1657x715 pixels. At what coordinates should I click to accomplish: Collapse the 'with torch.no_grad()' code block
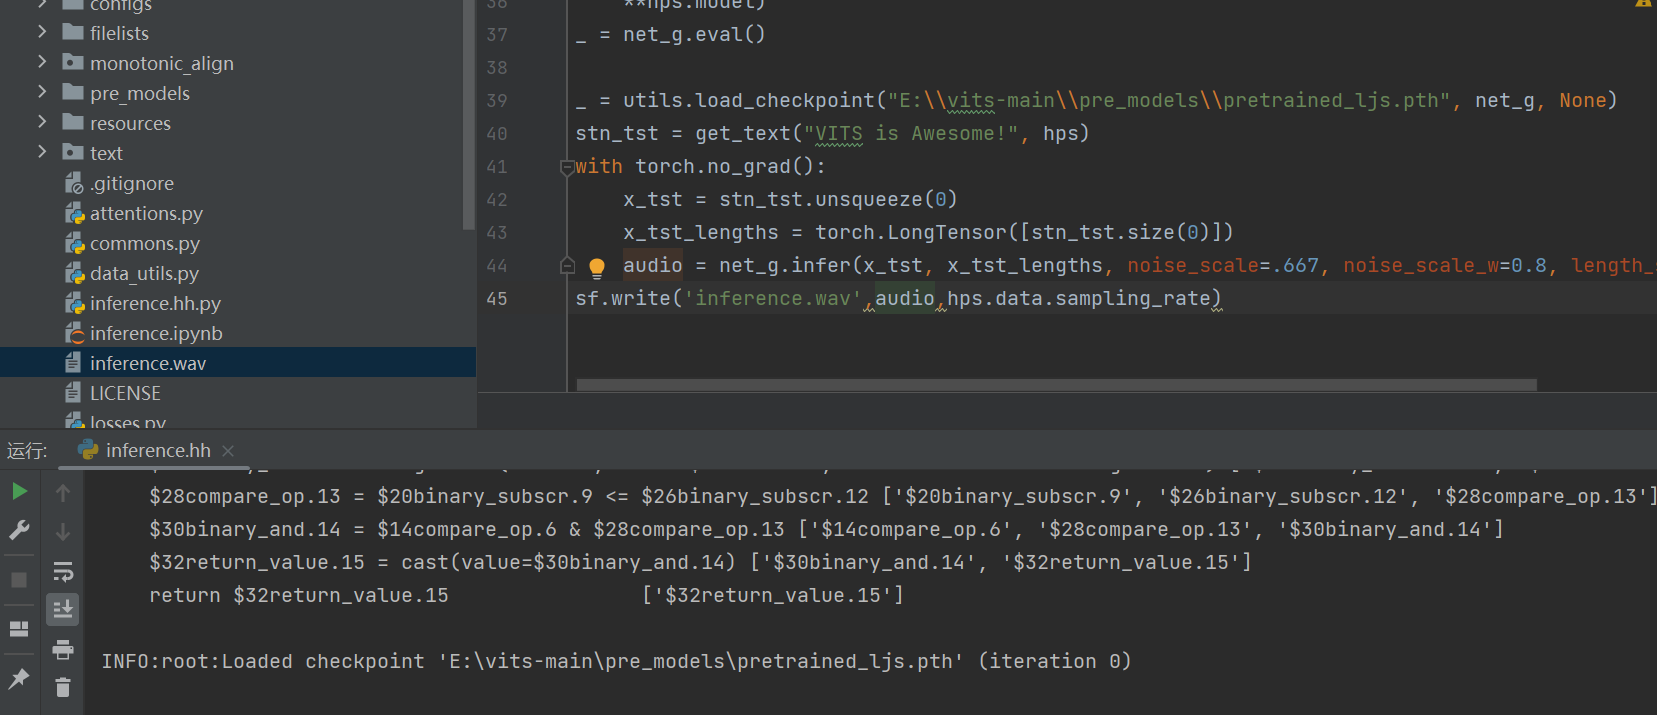pyautogui.click(x=567, y=167)
